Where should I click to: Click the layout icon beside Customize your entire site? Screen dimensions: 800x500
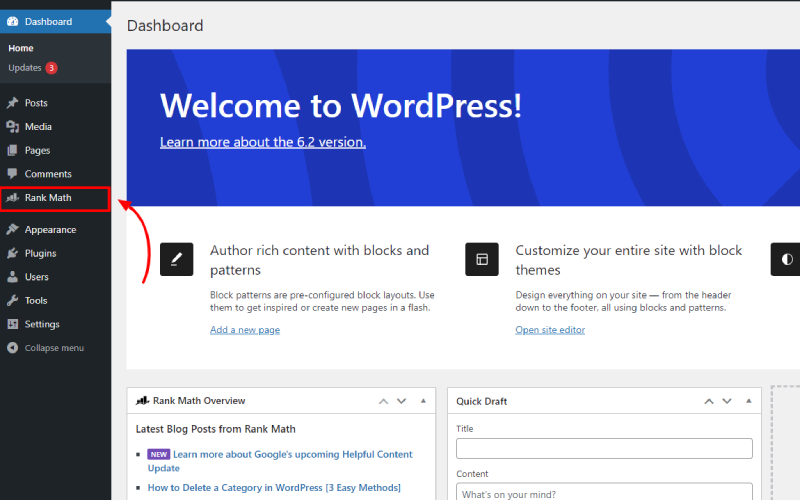click(x=482, y=259)
